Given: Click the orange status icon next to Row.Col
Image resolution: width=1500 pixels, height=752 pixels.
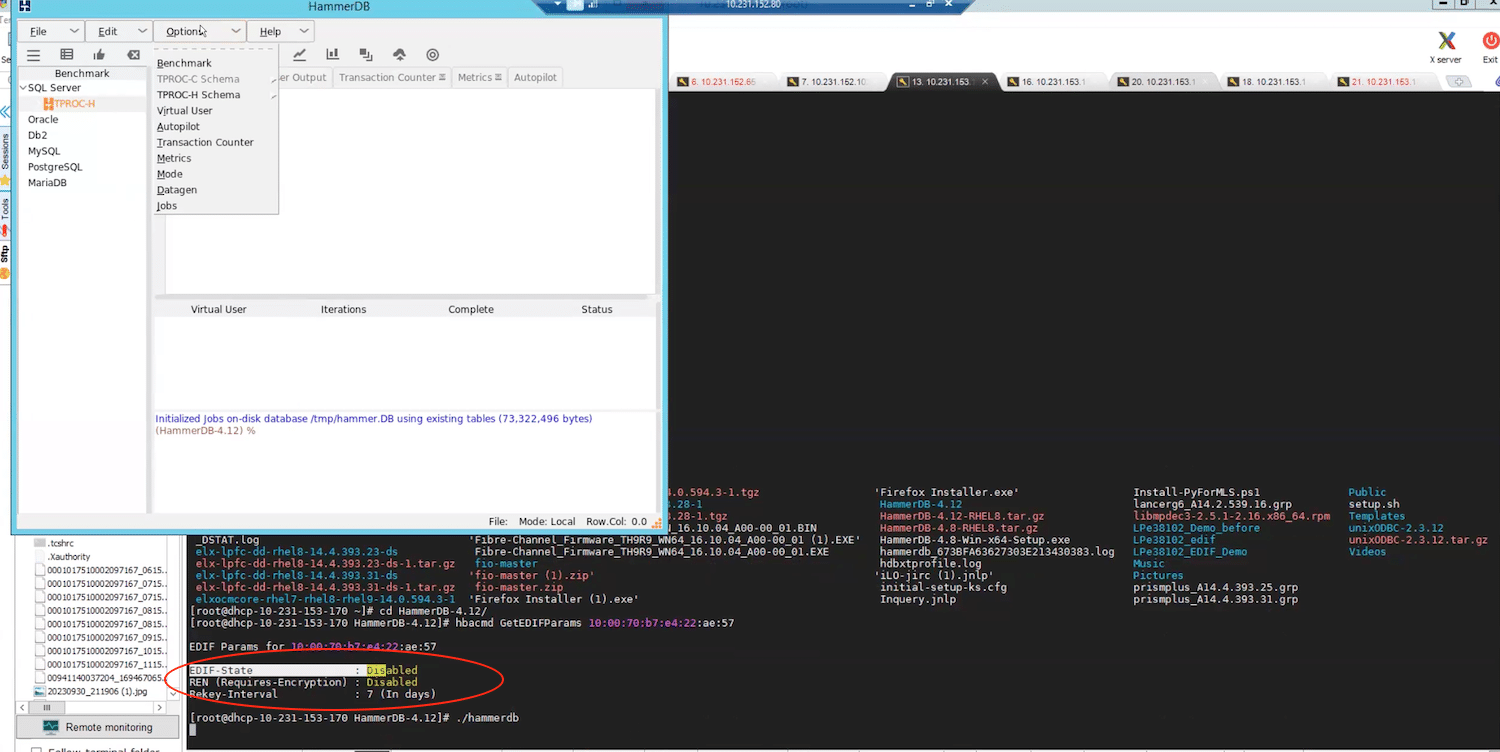Looking at the screenshot, I should (657, 521).
